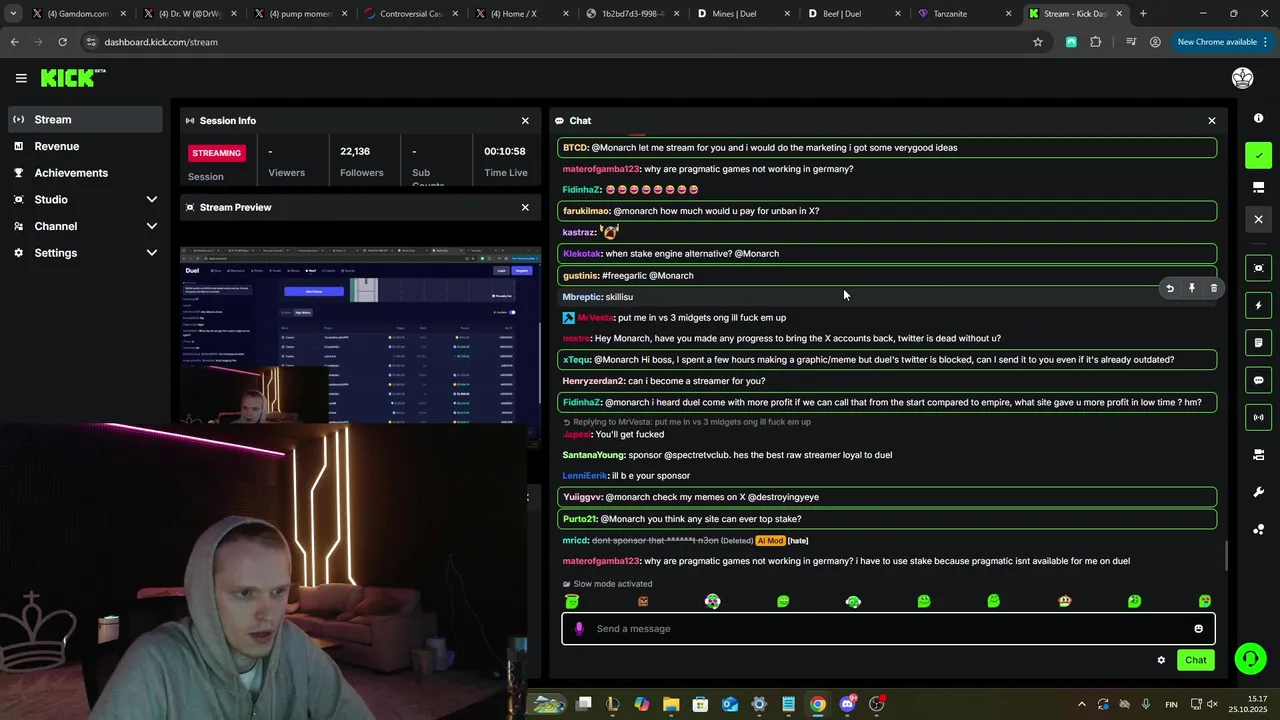Click the info icon in right sidebar
Viewport: 1280px width, 720px height.
[1259, 118]
